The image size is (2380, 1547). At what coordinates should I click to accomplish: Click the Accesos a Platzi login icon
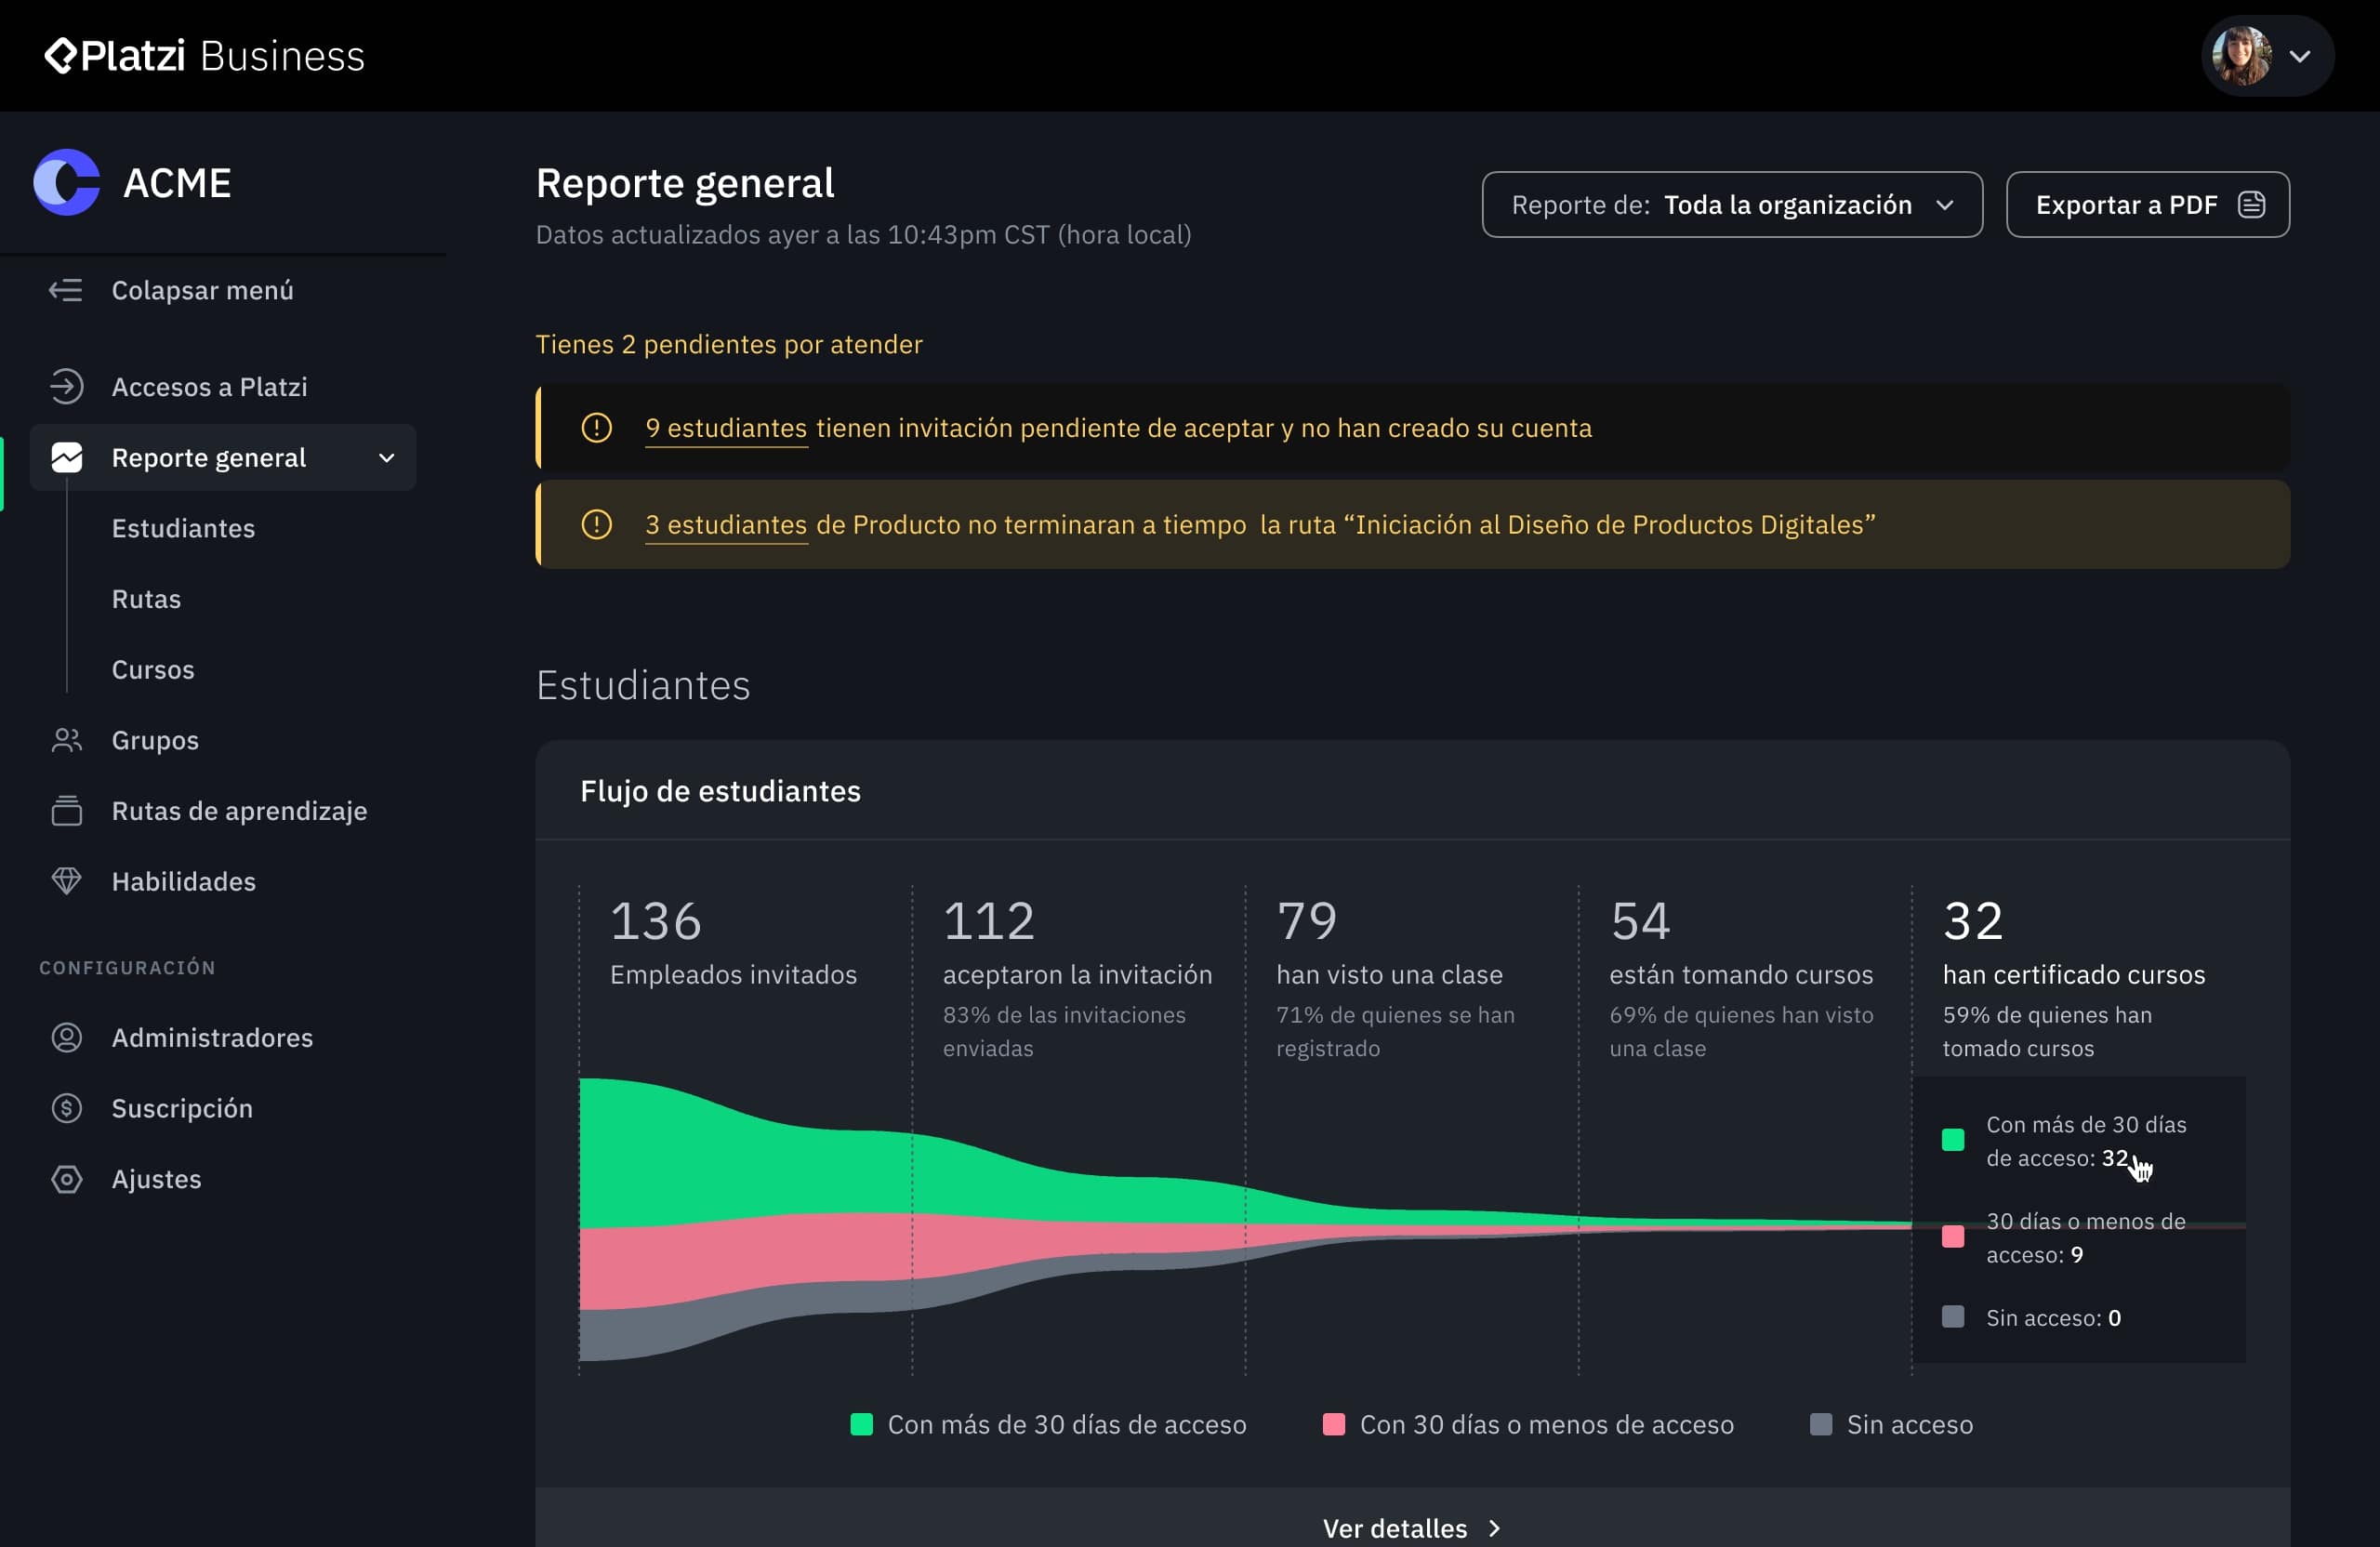tap(66, 387)
